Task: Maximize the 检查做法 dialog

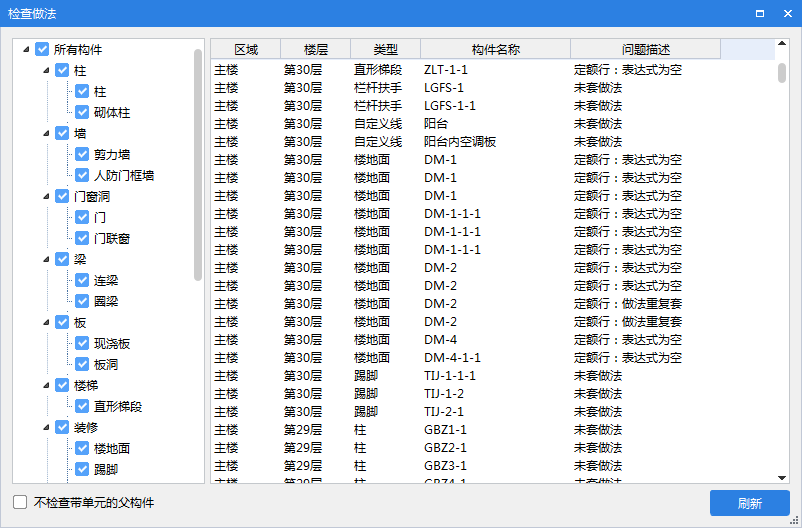Action: point(760,14)
